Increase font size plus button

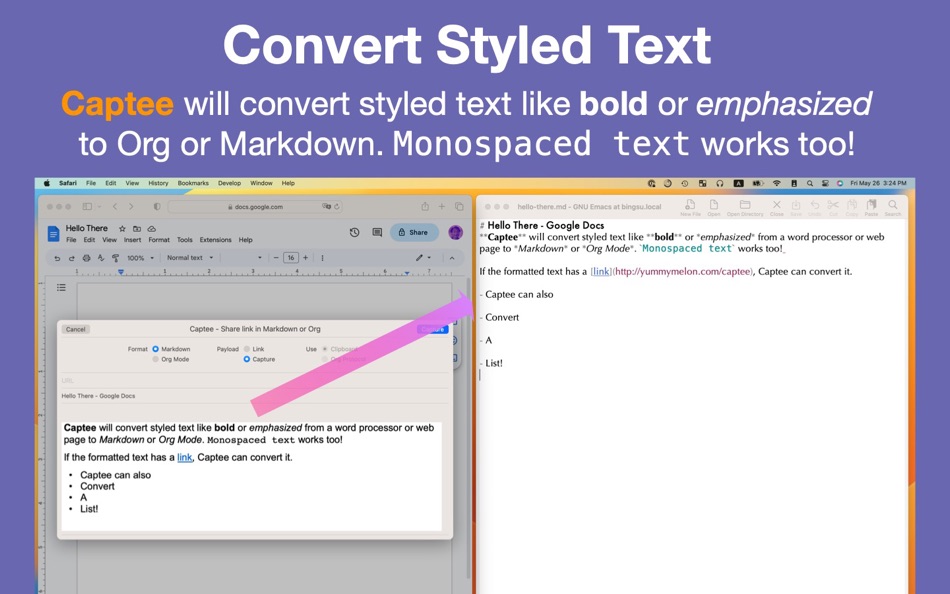click(x=305, y=258)
